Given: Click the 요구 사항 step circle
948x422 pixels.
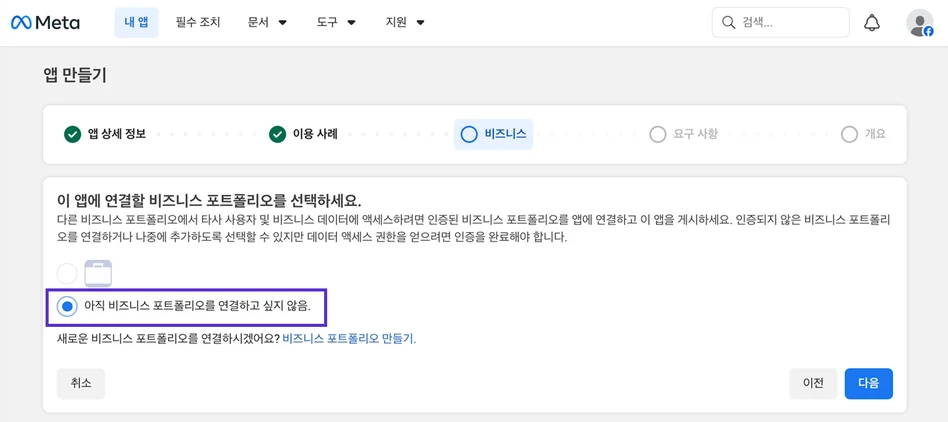Looking at the screenshot, I should coord(657,134).
